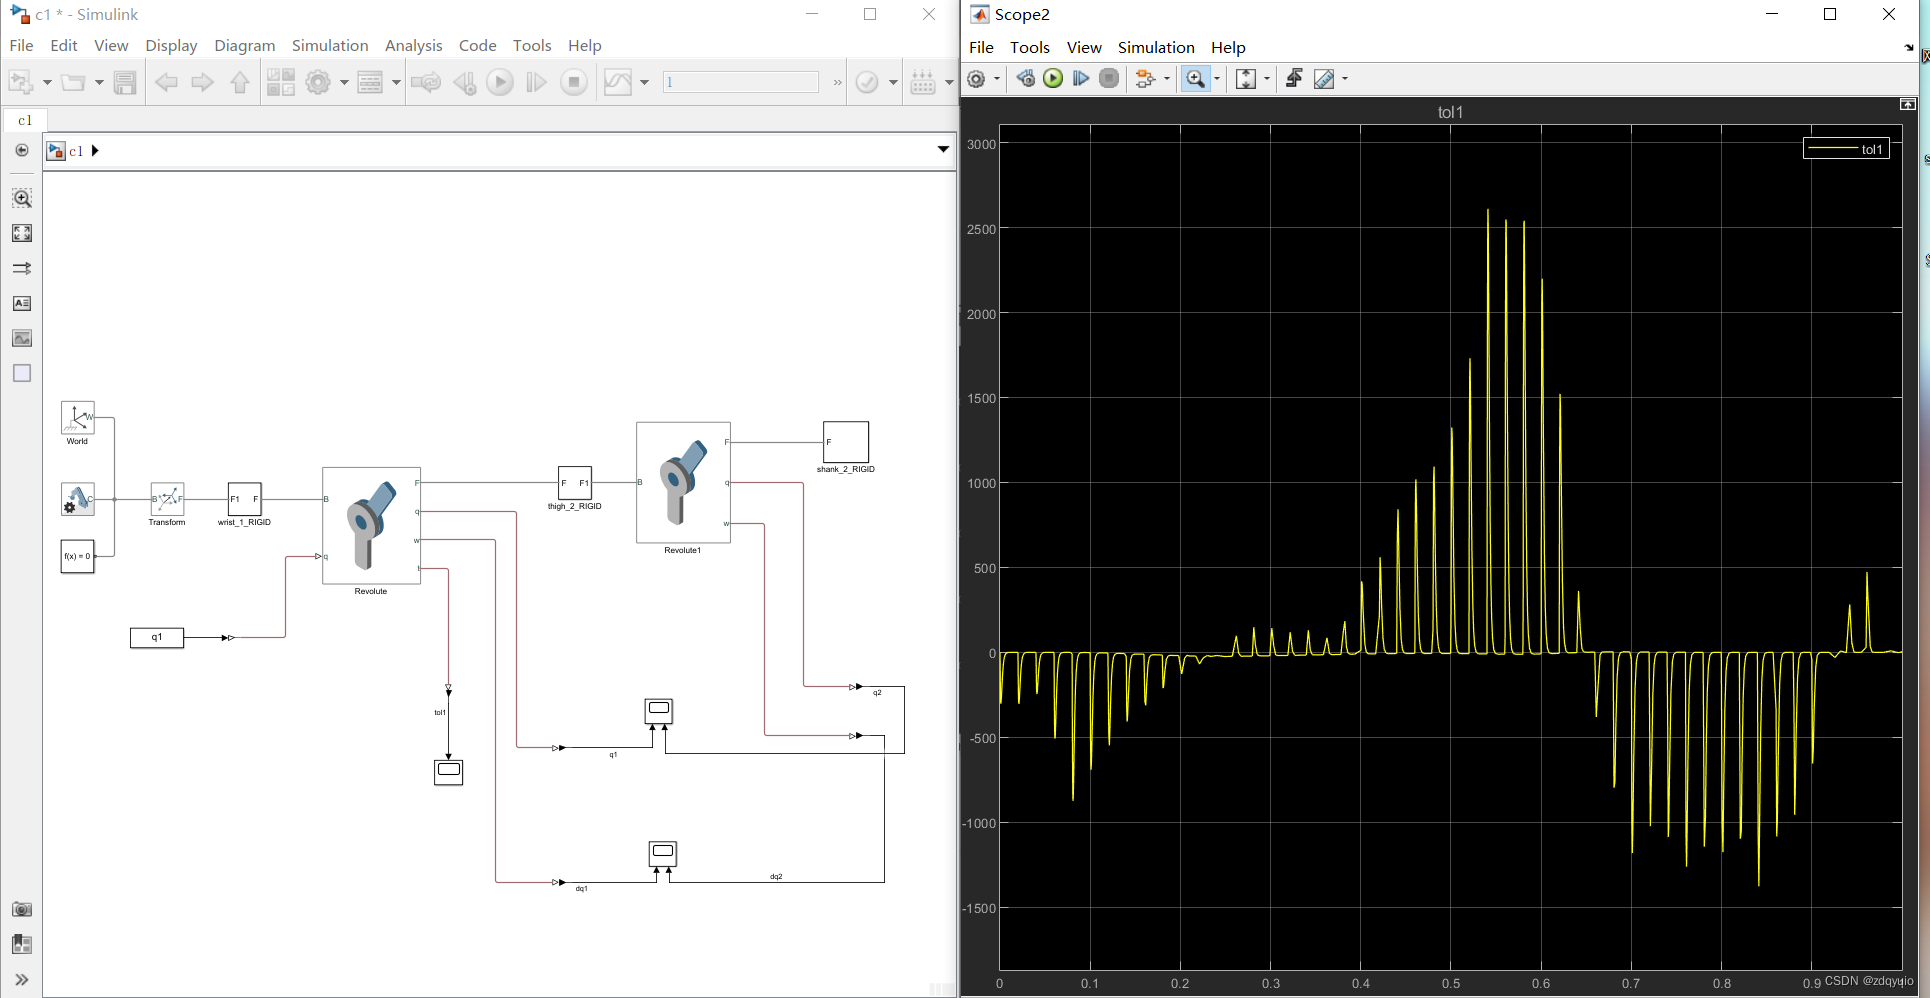Toggle Zoom mode in Scope2 toolbar
The image size is (1930, 998).
coord(1196,78)
